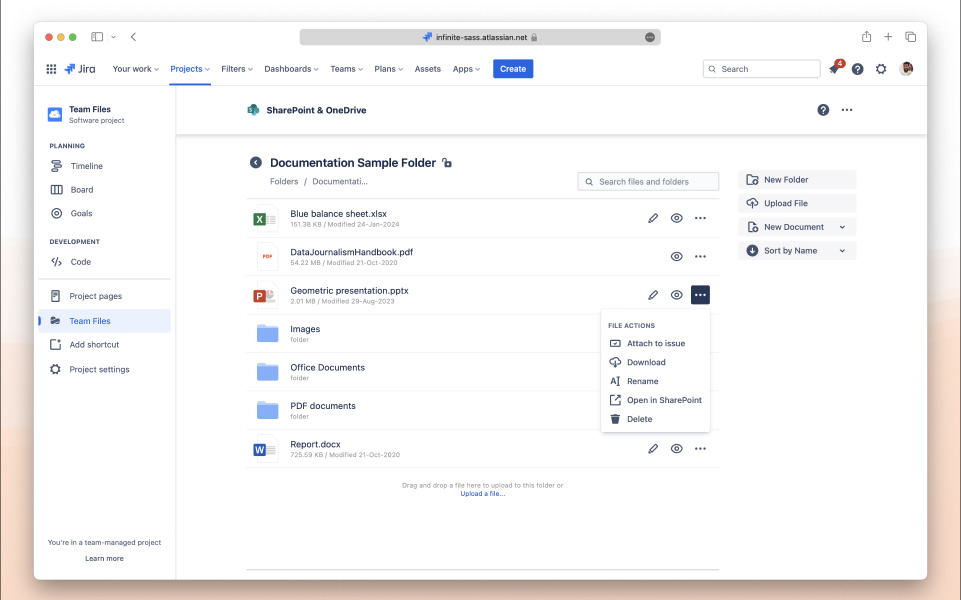Expand the Projects menu
This screenshot has height=600, width=961.
point(190,69)
